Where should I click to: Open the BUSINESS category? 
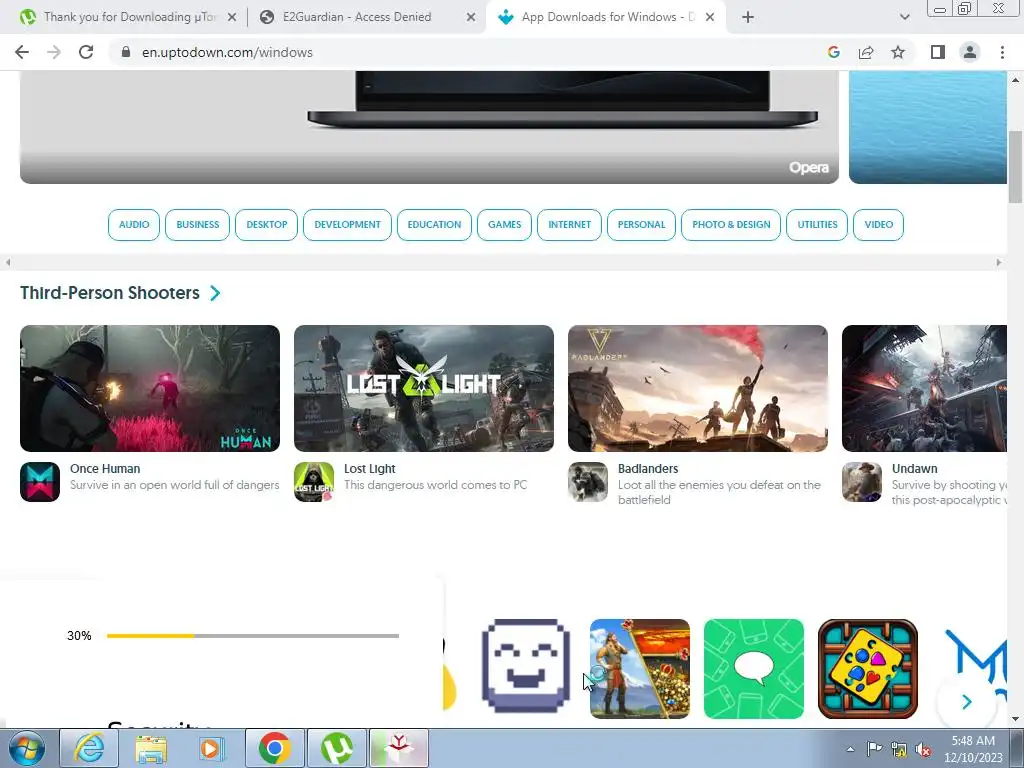click(197, 225)
